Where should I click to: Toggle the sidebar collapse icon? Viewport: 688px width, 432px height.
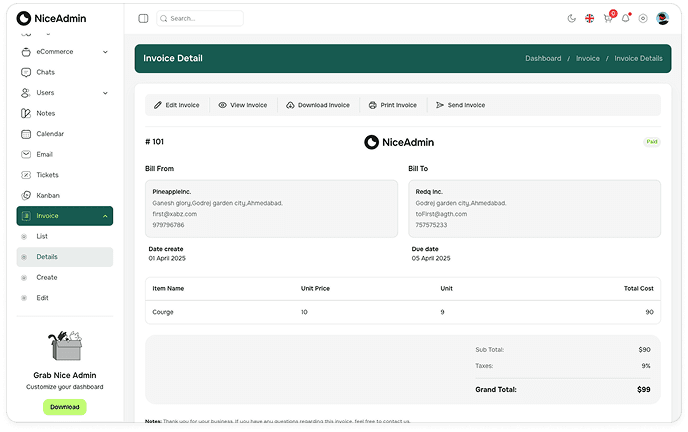(x=143, y=18)
